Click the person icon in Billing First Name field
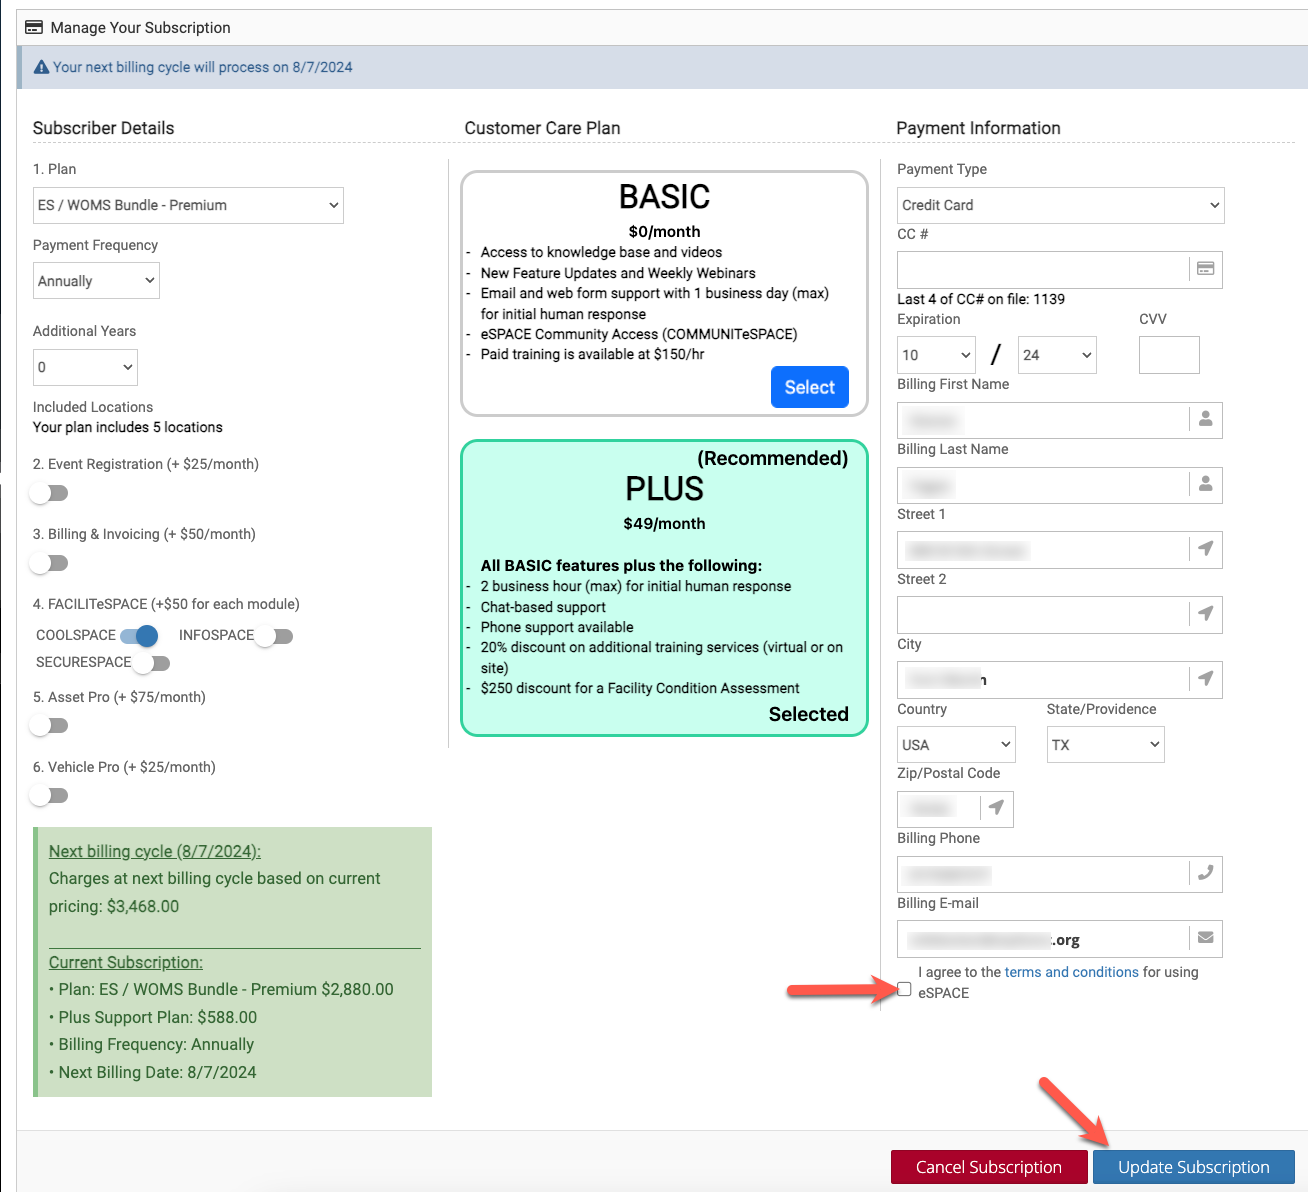Viewport: 1308px width, 1192px height. point(1205,420)
